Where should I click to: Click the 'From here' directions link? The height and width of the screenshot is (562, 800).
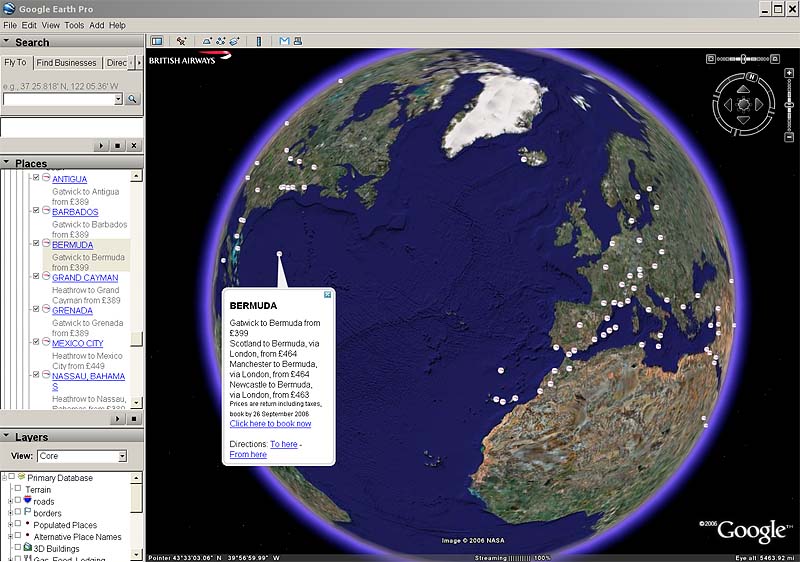pos(248,454)
